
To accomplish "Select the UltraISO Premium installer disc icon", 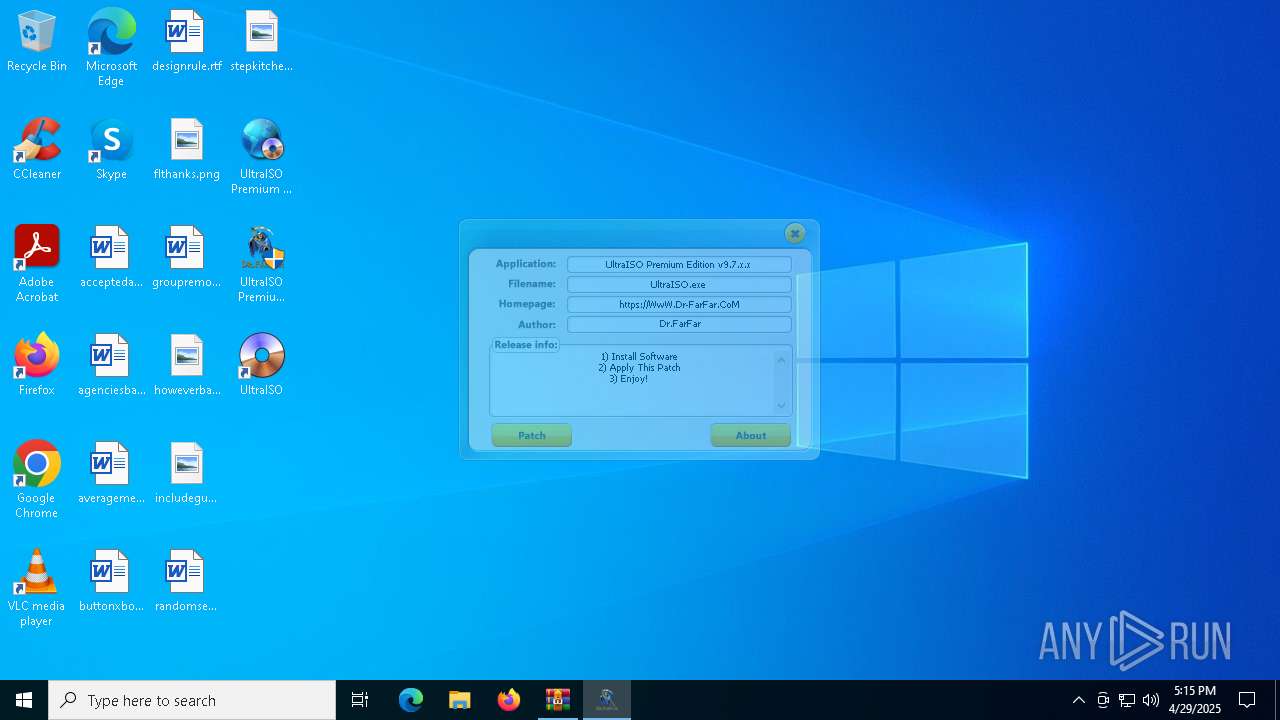I will tap(261, 157).
